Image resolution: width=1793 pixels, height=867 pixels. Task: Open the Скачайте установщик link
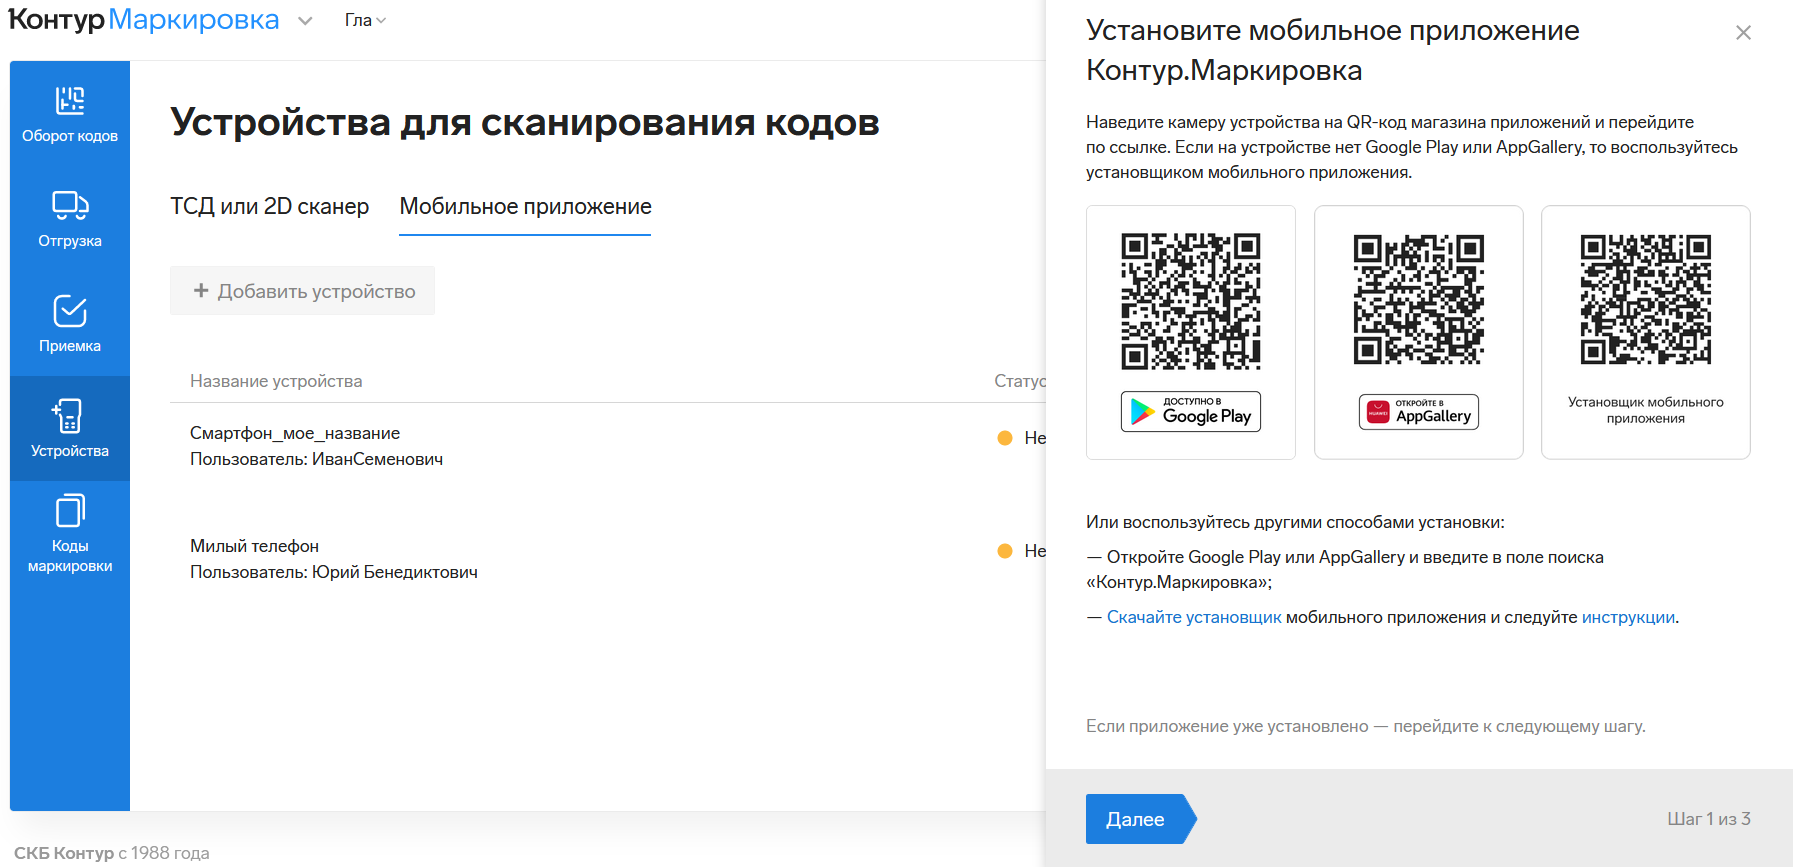pos(1193,617)
